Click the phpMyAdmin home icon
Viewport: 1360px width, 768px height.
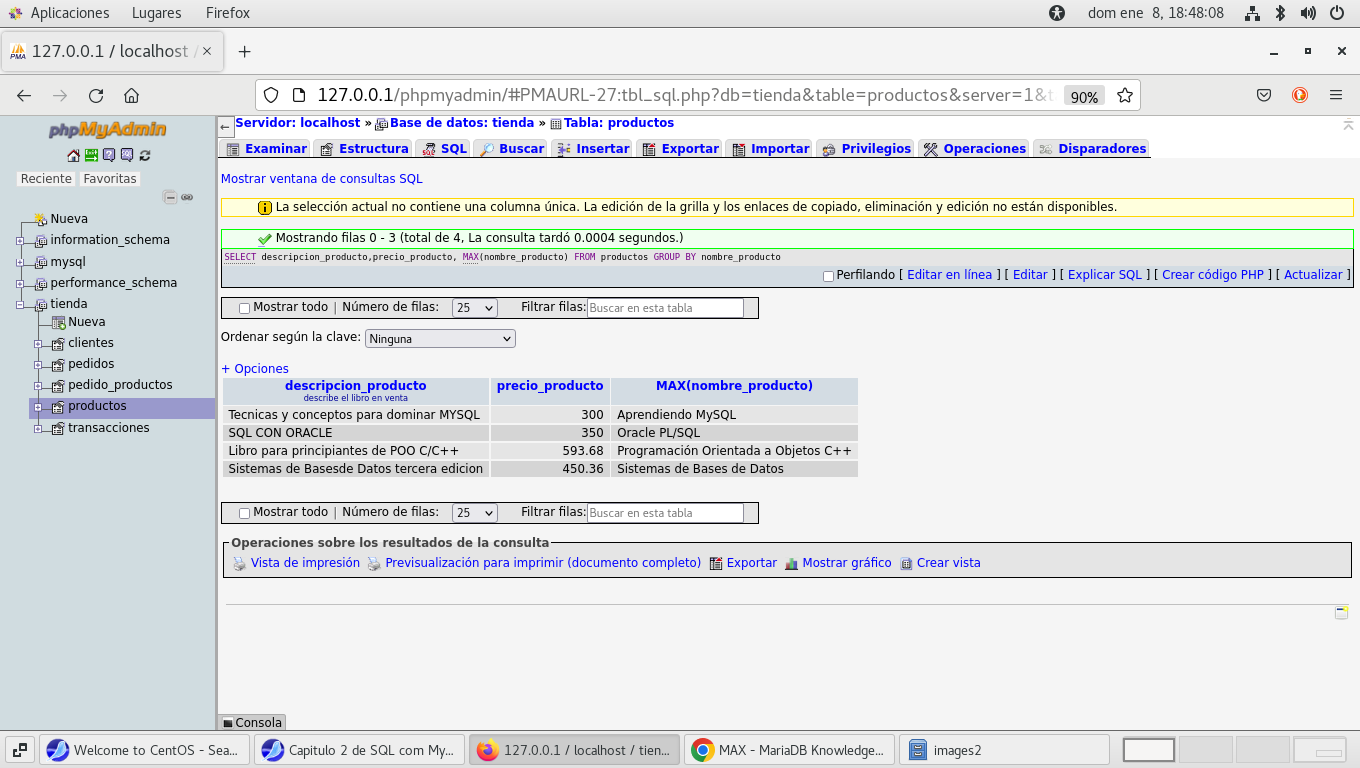[73, 155]
